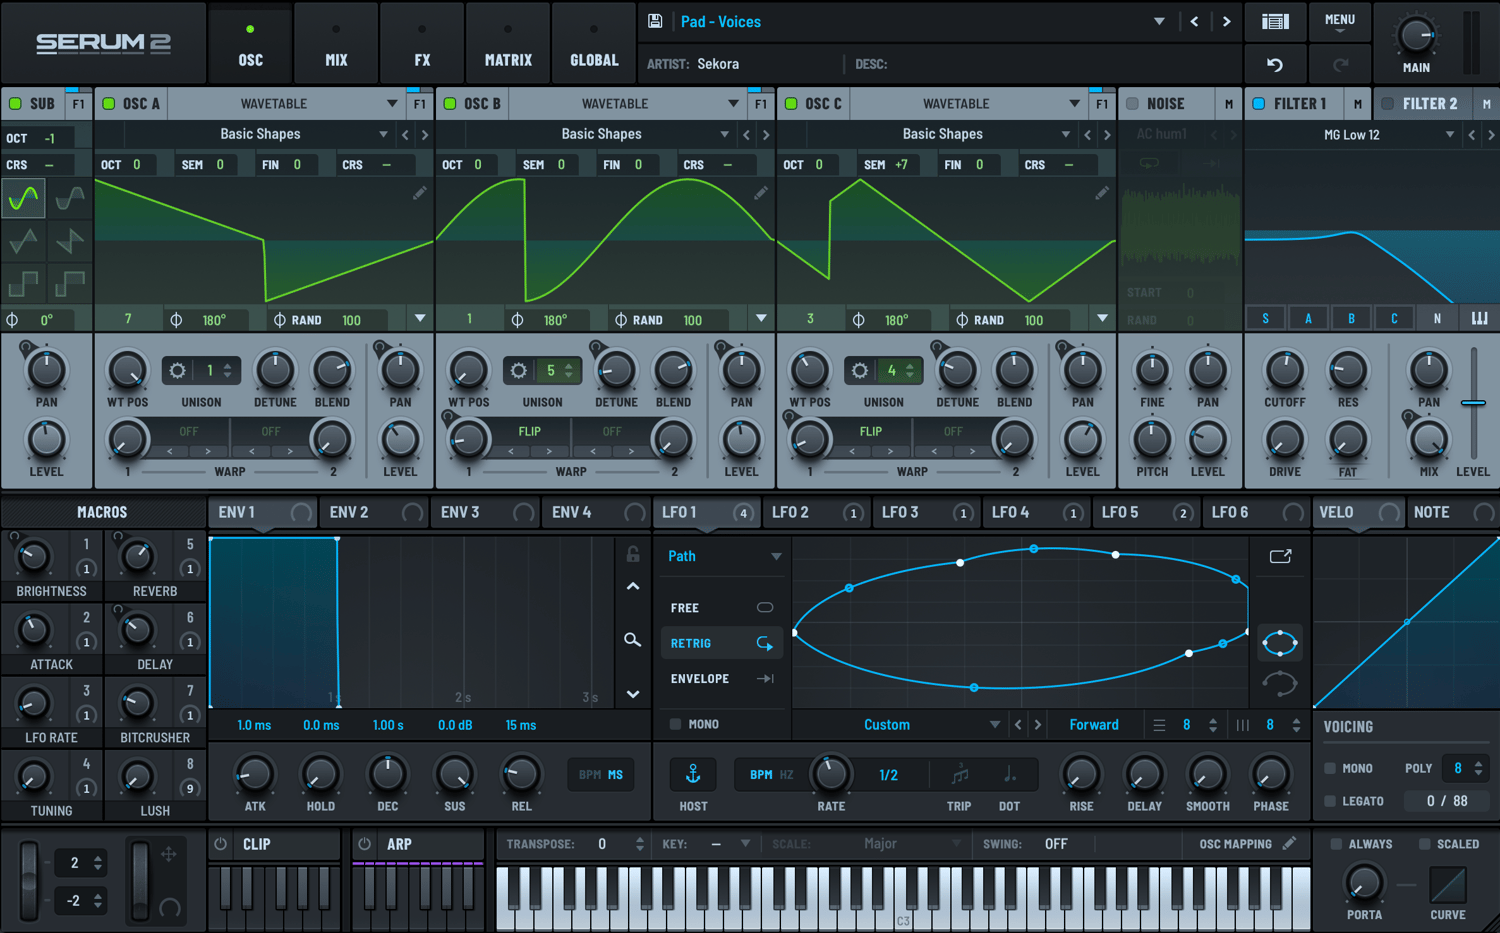Image resolution: width=1500 pixels, height=933 pixels.
Task: Select the square wave sub shape
Action: [x=23, y=284]
